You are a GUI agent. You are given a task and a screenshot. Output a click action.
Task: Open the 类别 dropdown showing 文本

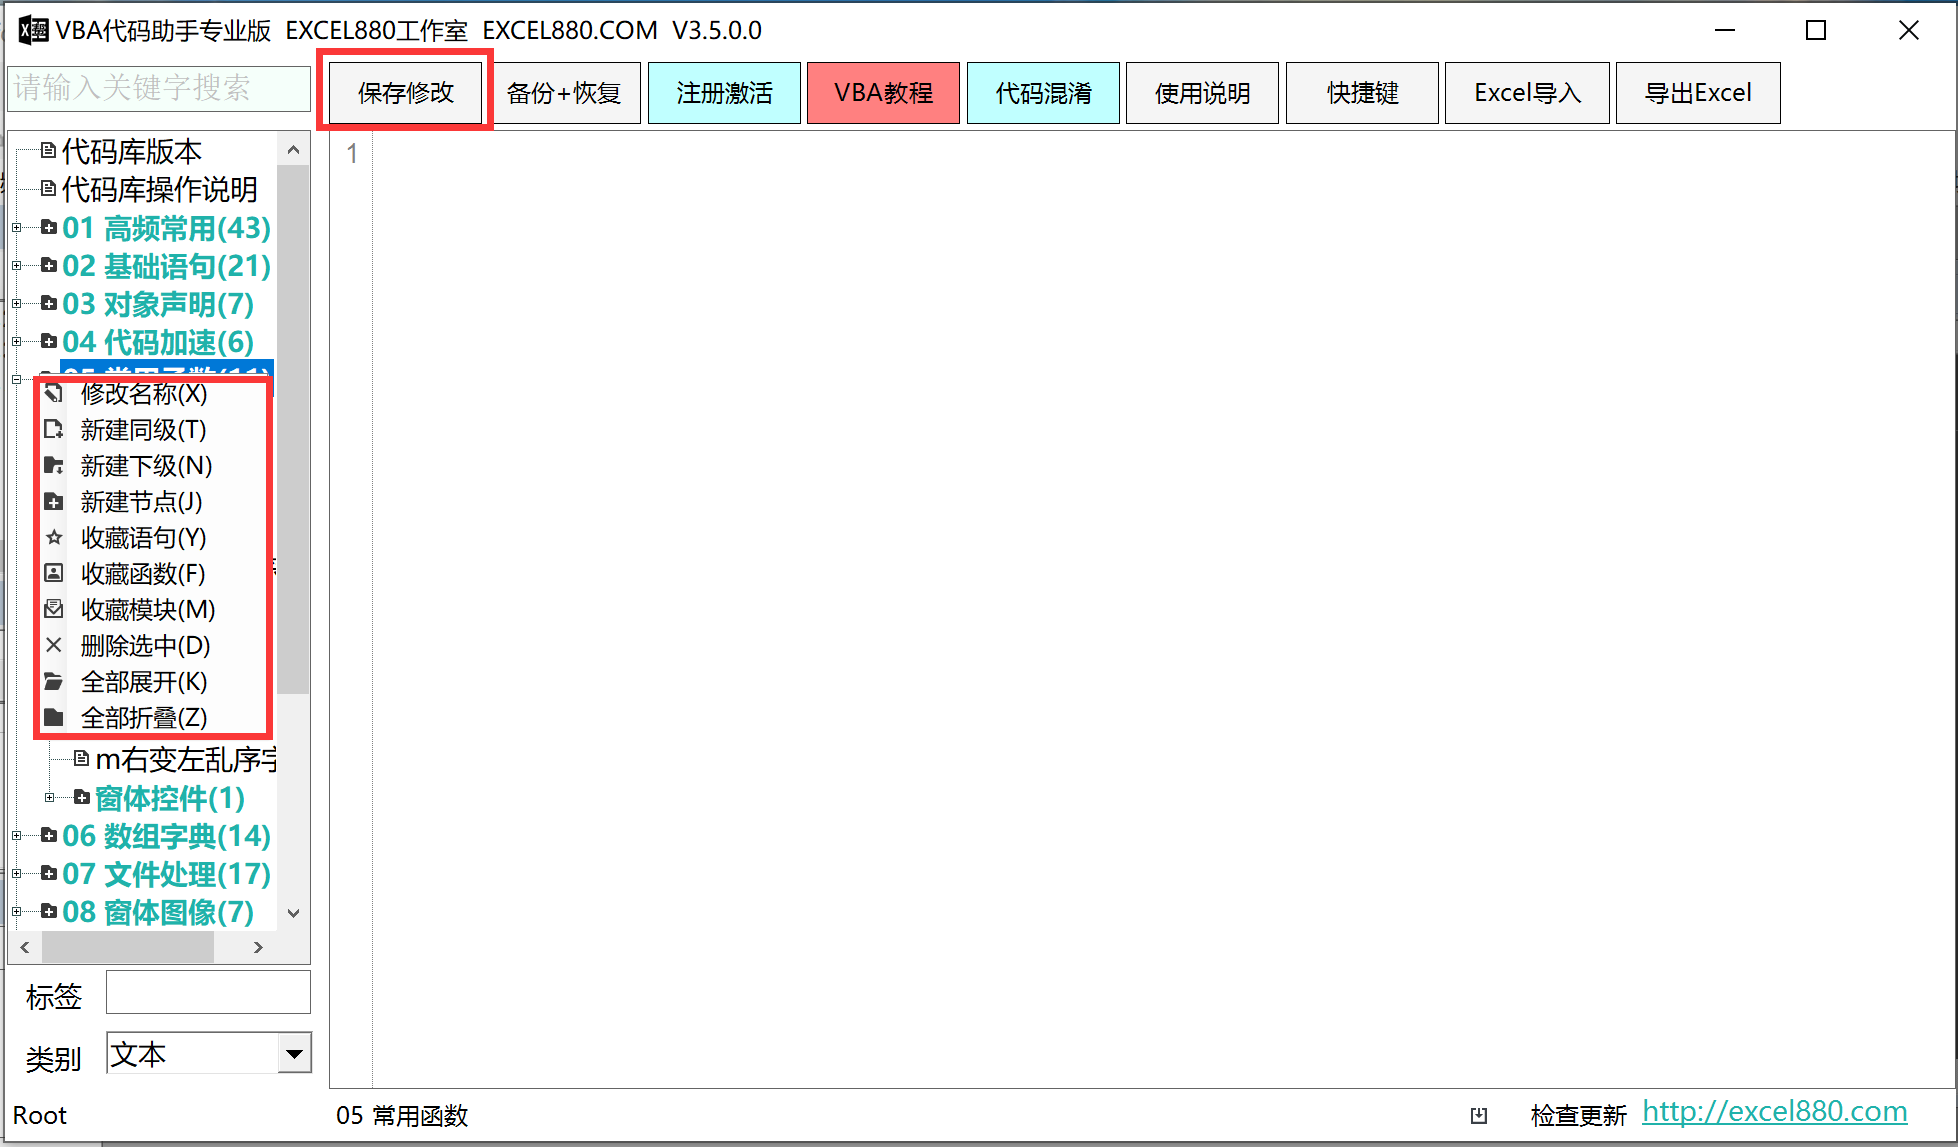click(x=294, y=1053)
